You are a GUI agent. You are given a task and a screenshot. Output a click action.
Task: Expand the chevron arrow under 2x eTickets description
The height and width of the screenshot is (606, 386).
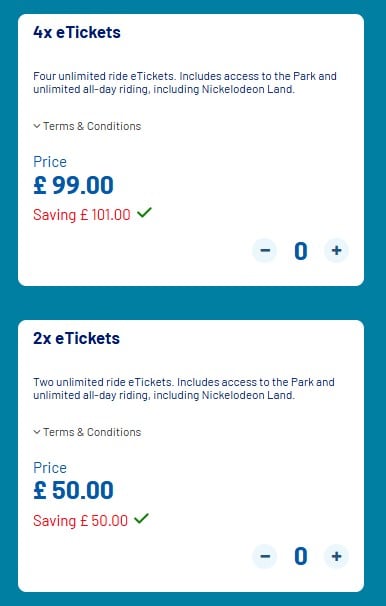37,432
